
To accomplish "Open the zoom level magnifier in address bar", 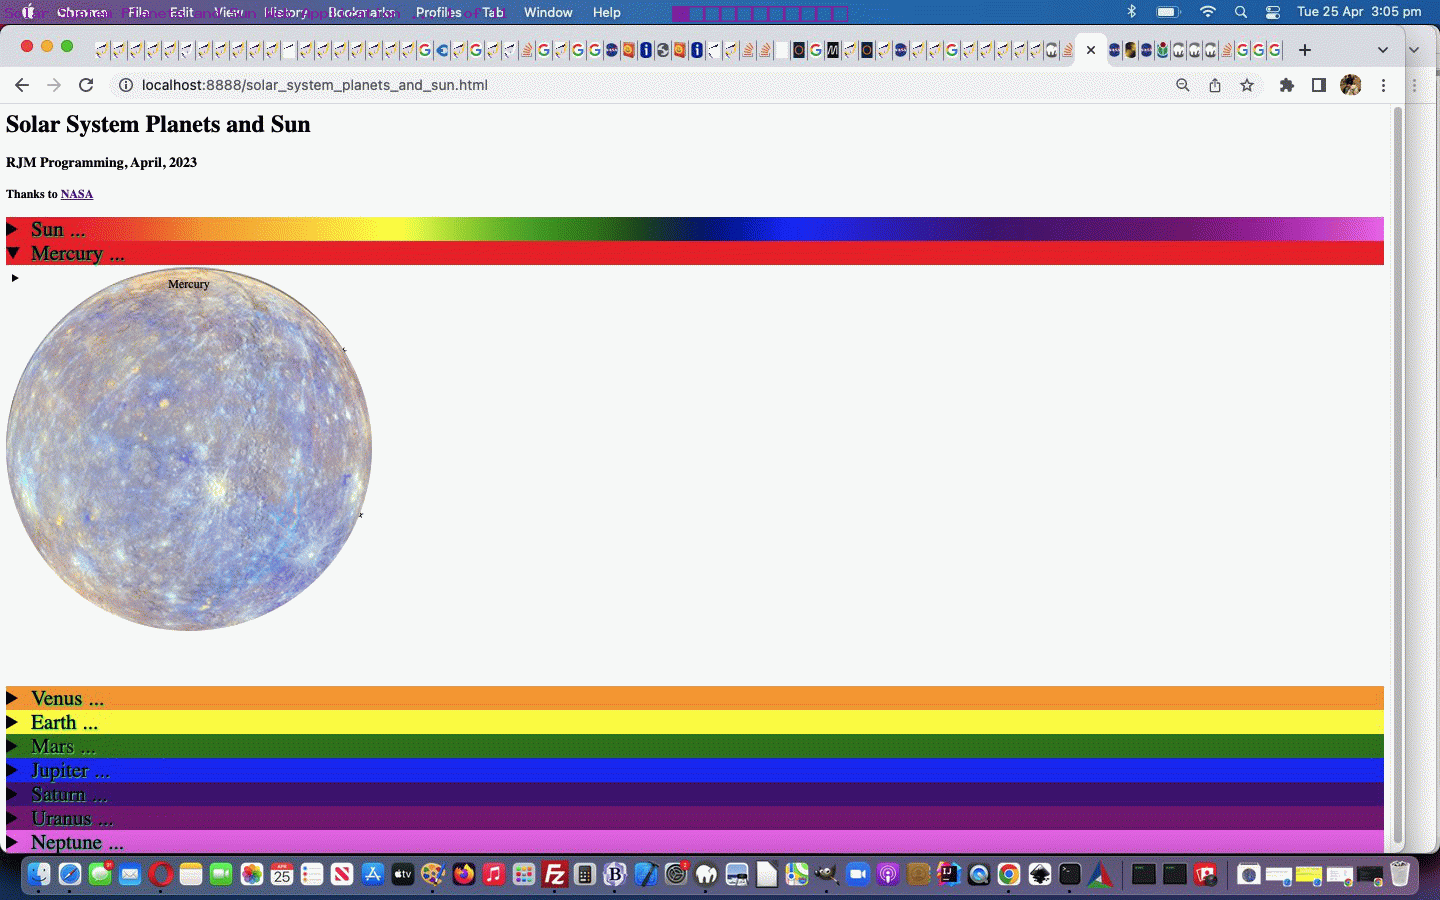I will tap(1183, 85).
